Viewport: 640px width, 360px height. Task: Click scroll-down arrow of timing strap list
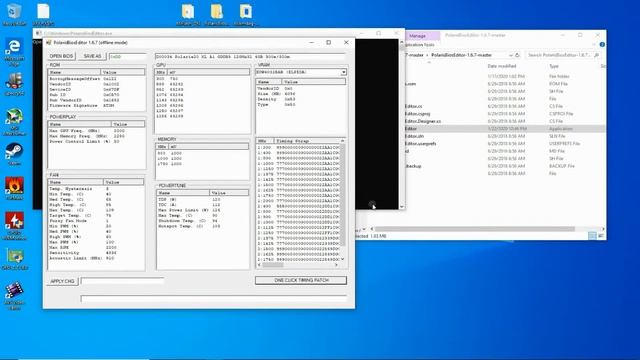342,259
